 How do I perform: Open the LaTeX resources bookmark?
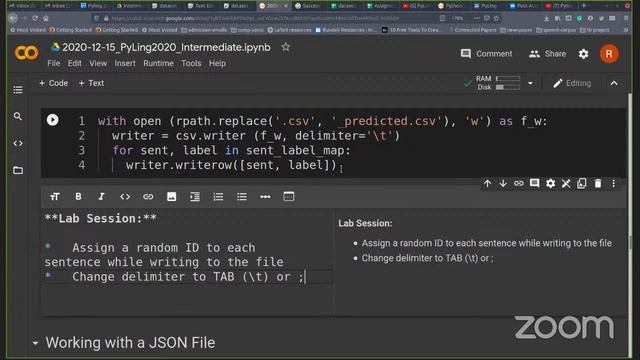289,30
